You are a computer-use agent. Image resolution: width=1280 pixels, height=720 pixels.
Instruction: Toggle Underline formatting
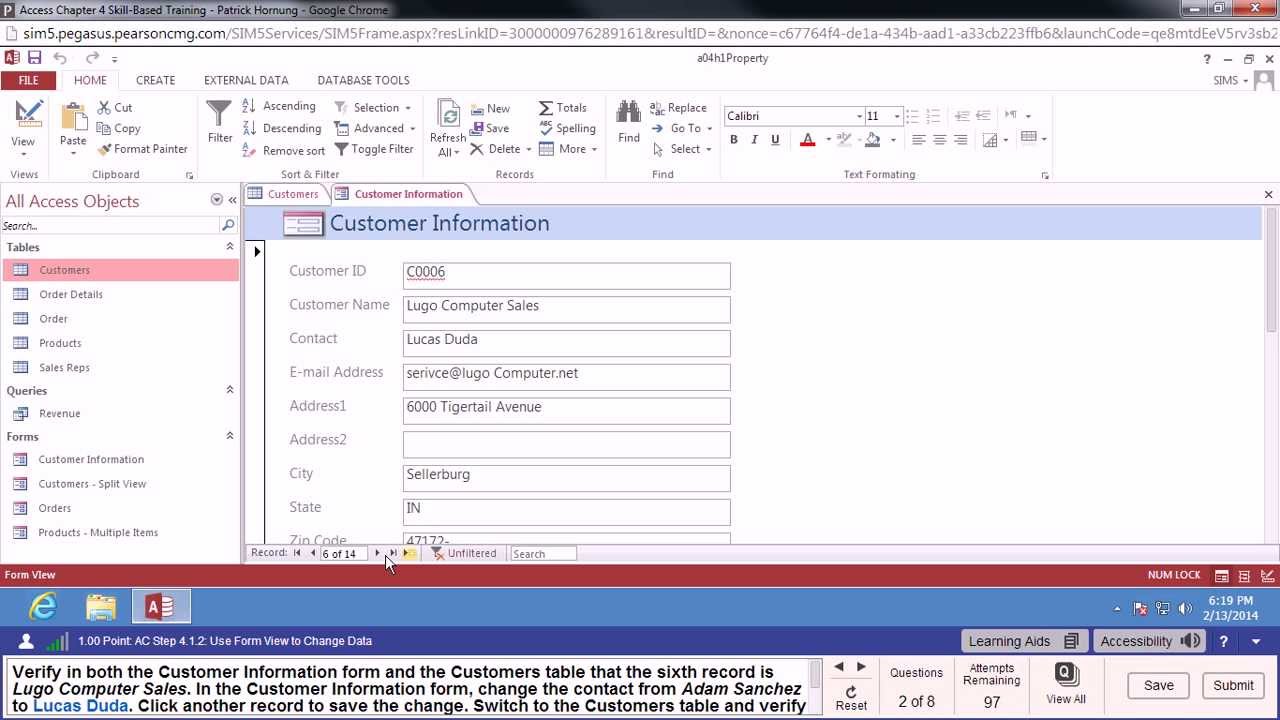click(x=775, y=140)
